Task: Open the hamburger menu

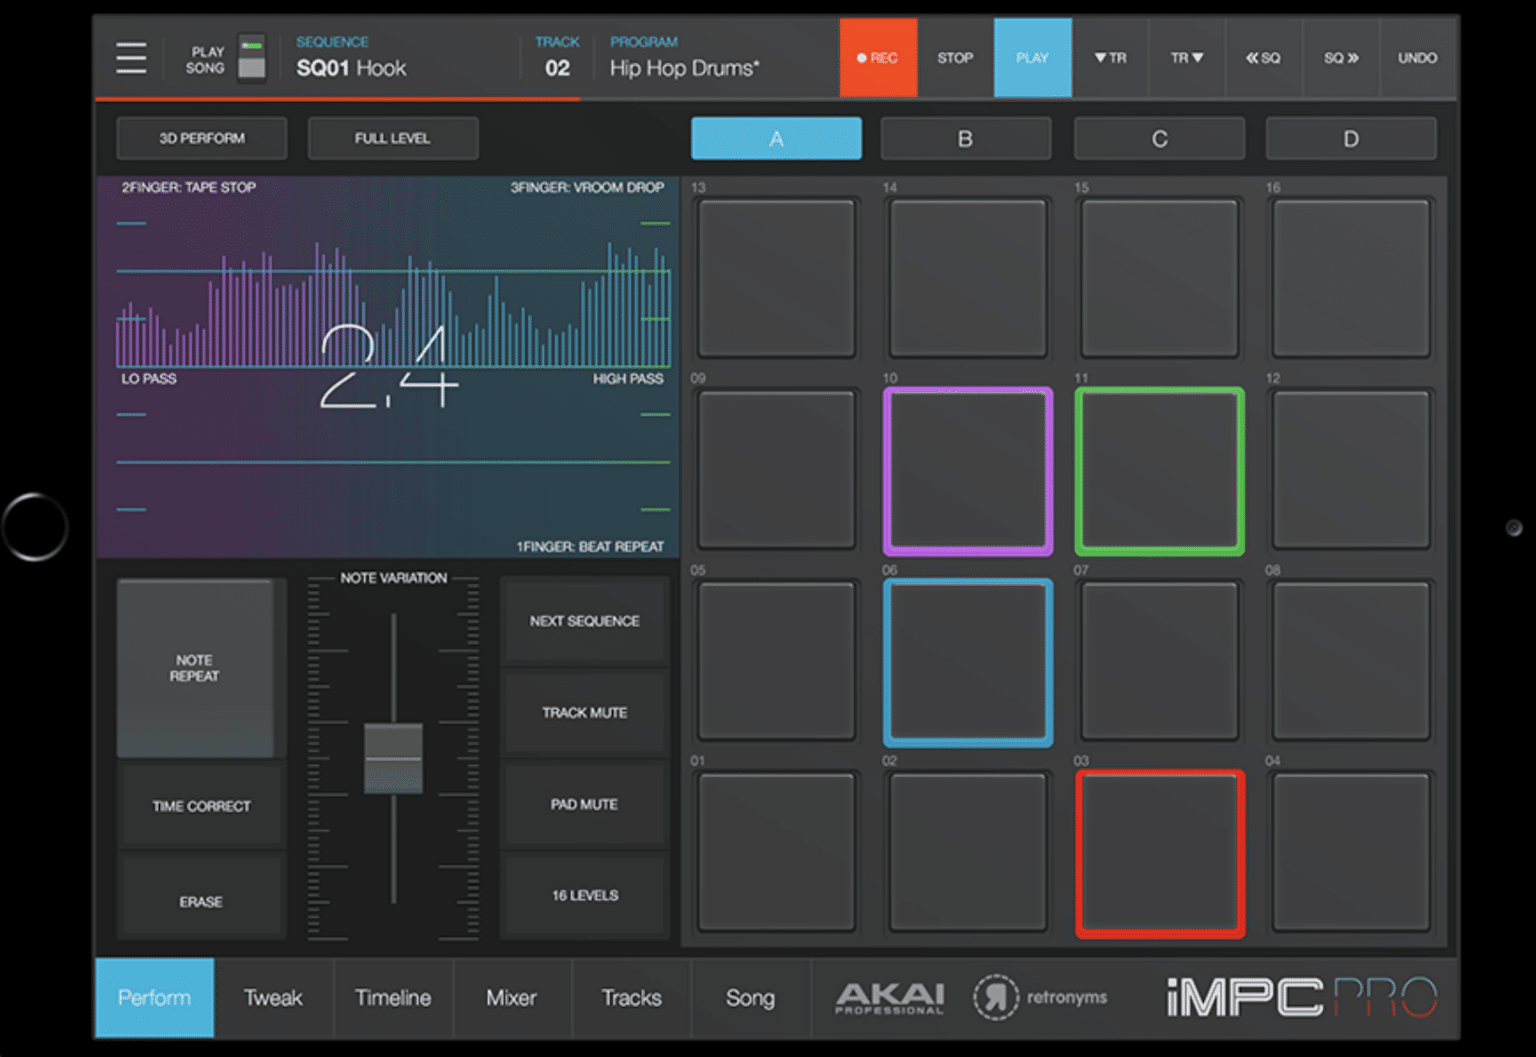Action: coord(131,58)
